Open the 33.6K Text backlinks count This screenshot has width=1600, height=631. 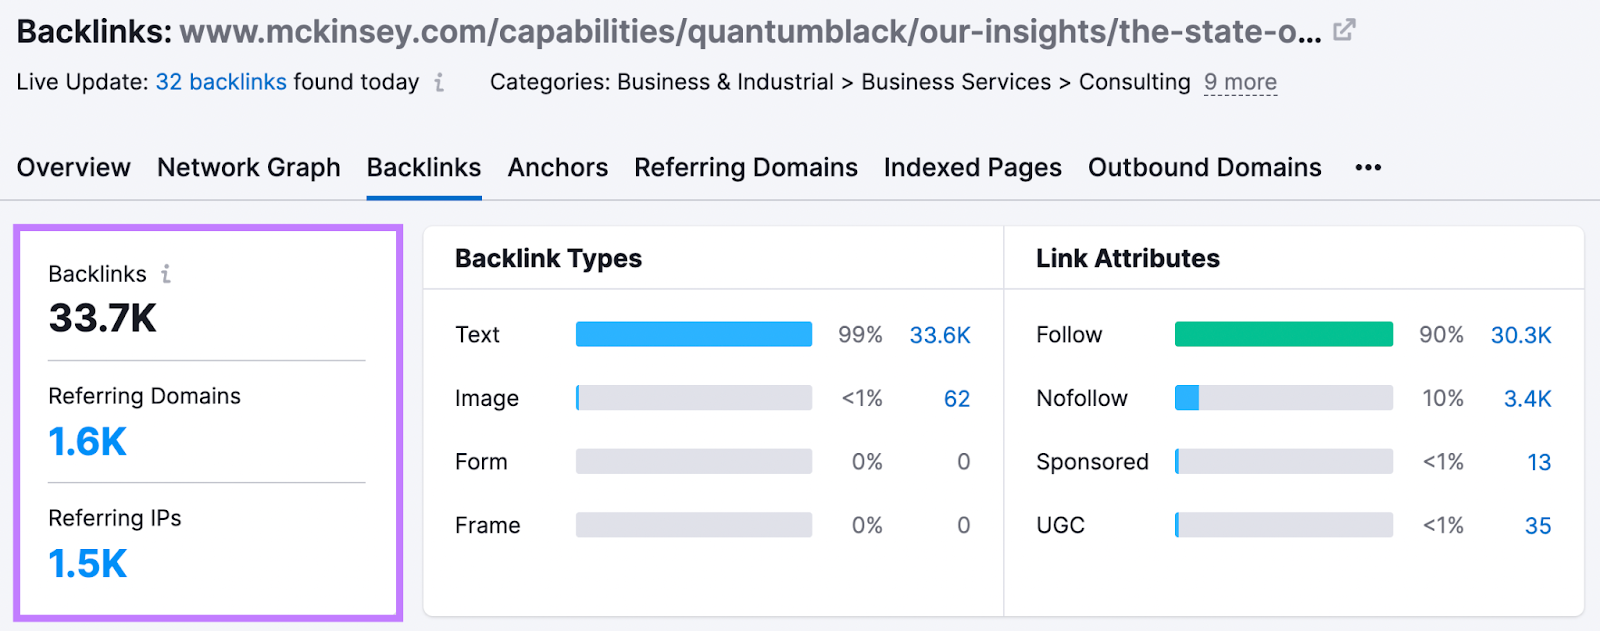click(x=939, y=335)
